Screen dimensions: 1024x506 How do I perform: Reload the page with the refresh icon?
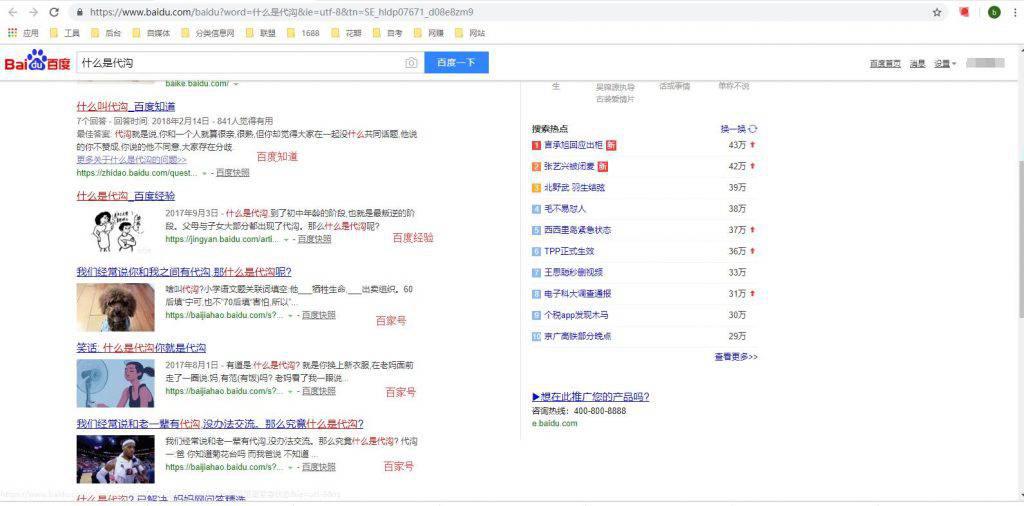pyautogui.click(x=54, y=12)
